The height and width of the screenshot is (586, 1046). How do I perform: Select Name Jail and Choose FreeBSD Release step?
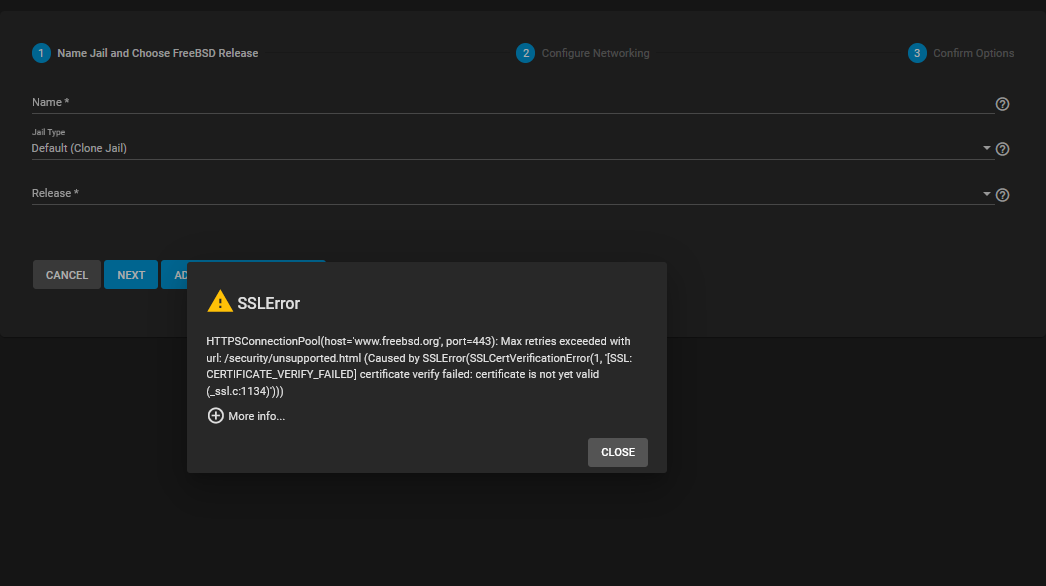point(158,53)
